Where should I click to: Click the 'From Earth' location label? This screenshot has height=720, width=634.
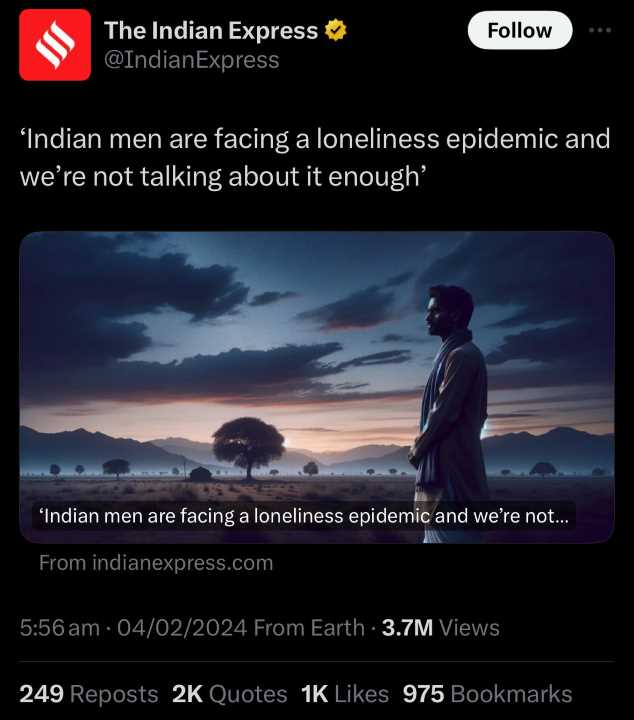click(309, 628)
